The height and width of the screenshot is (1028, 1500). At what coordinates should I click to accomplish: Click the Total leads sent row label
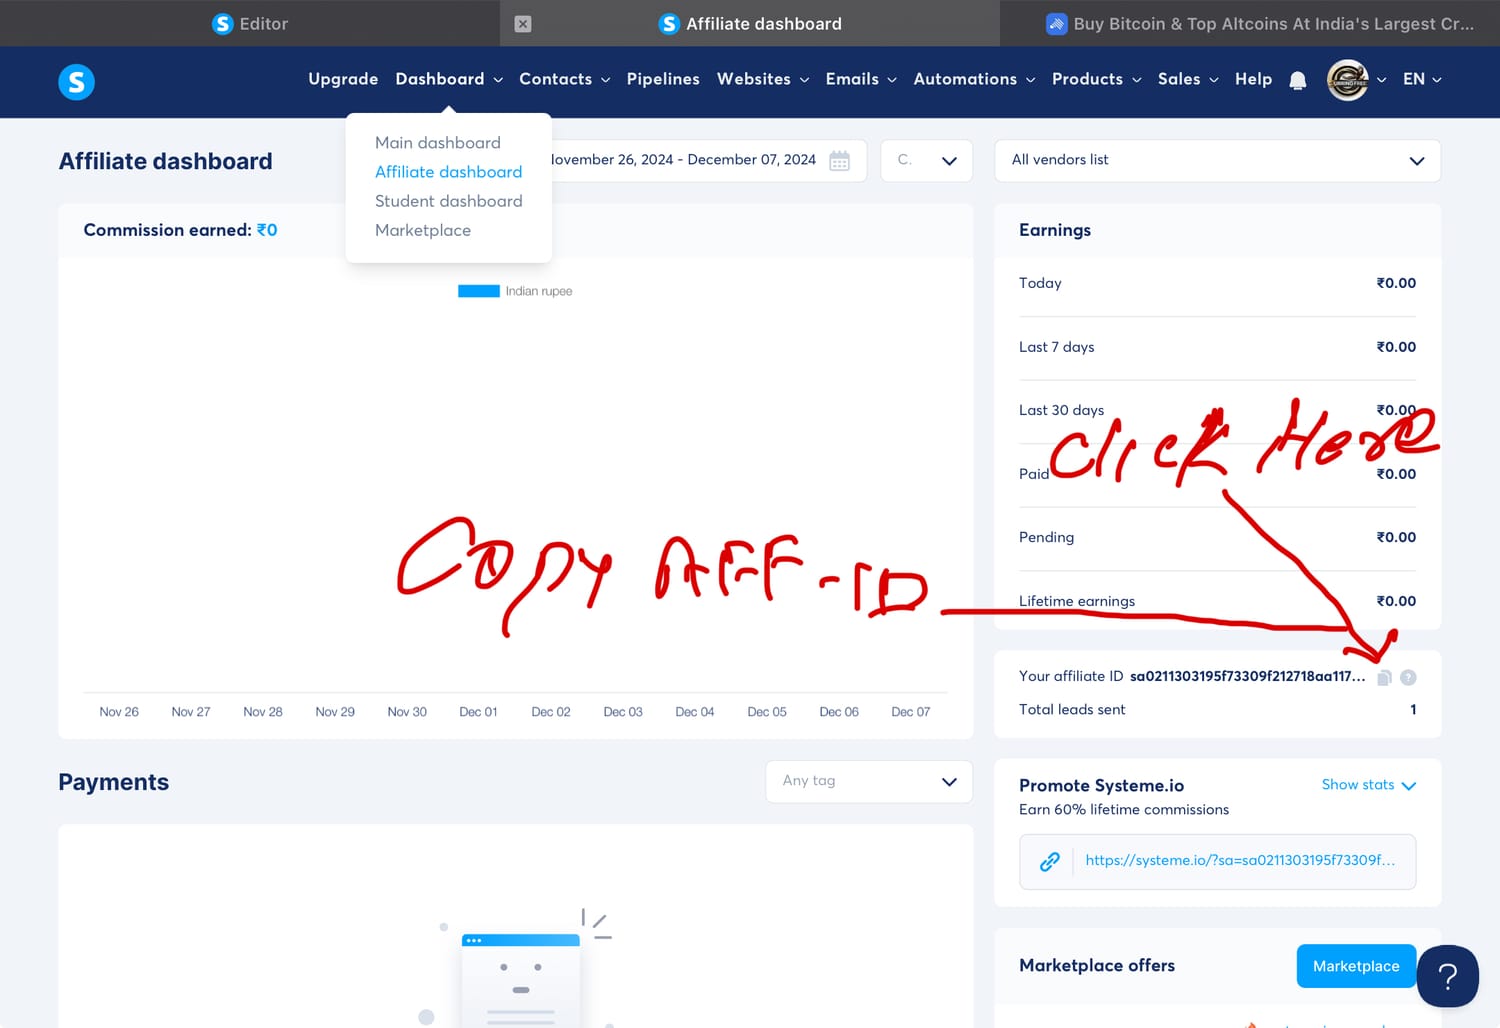coord(1072,710)
